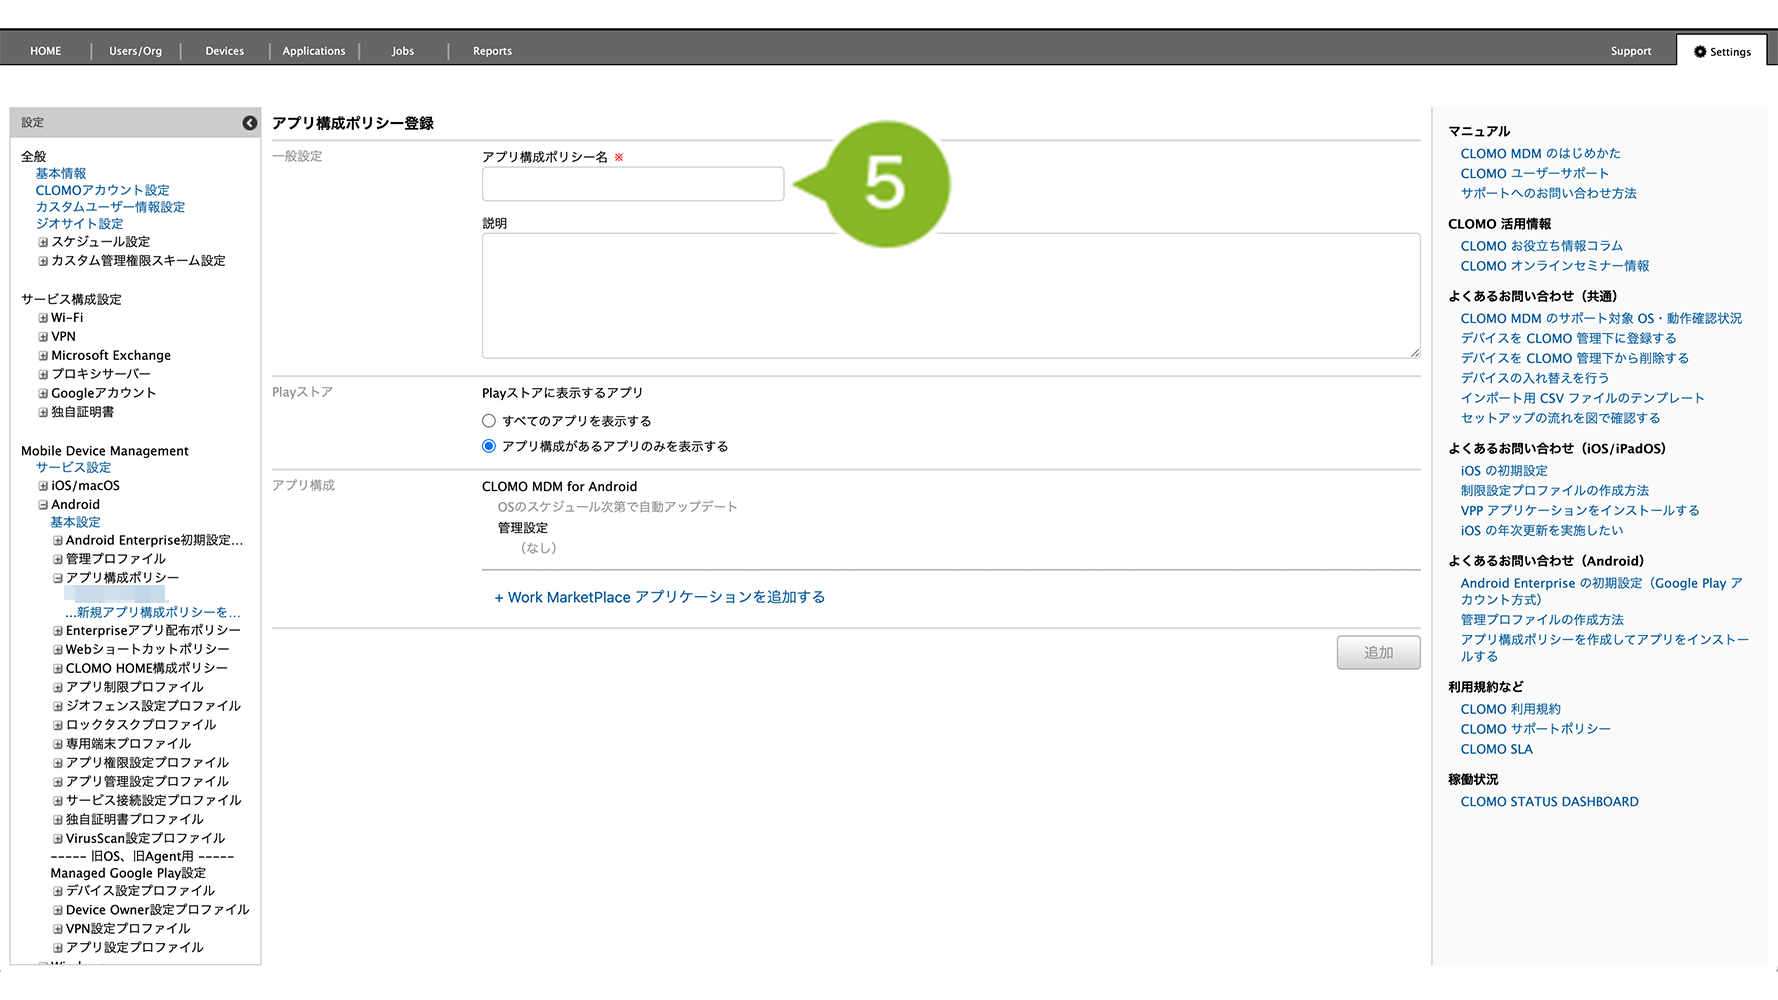This screenshot has width=1778, height=1000.
Task: Open CLOMO オンラインセミナー情報 link
Action: (1555, 266)
